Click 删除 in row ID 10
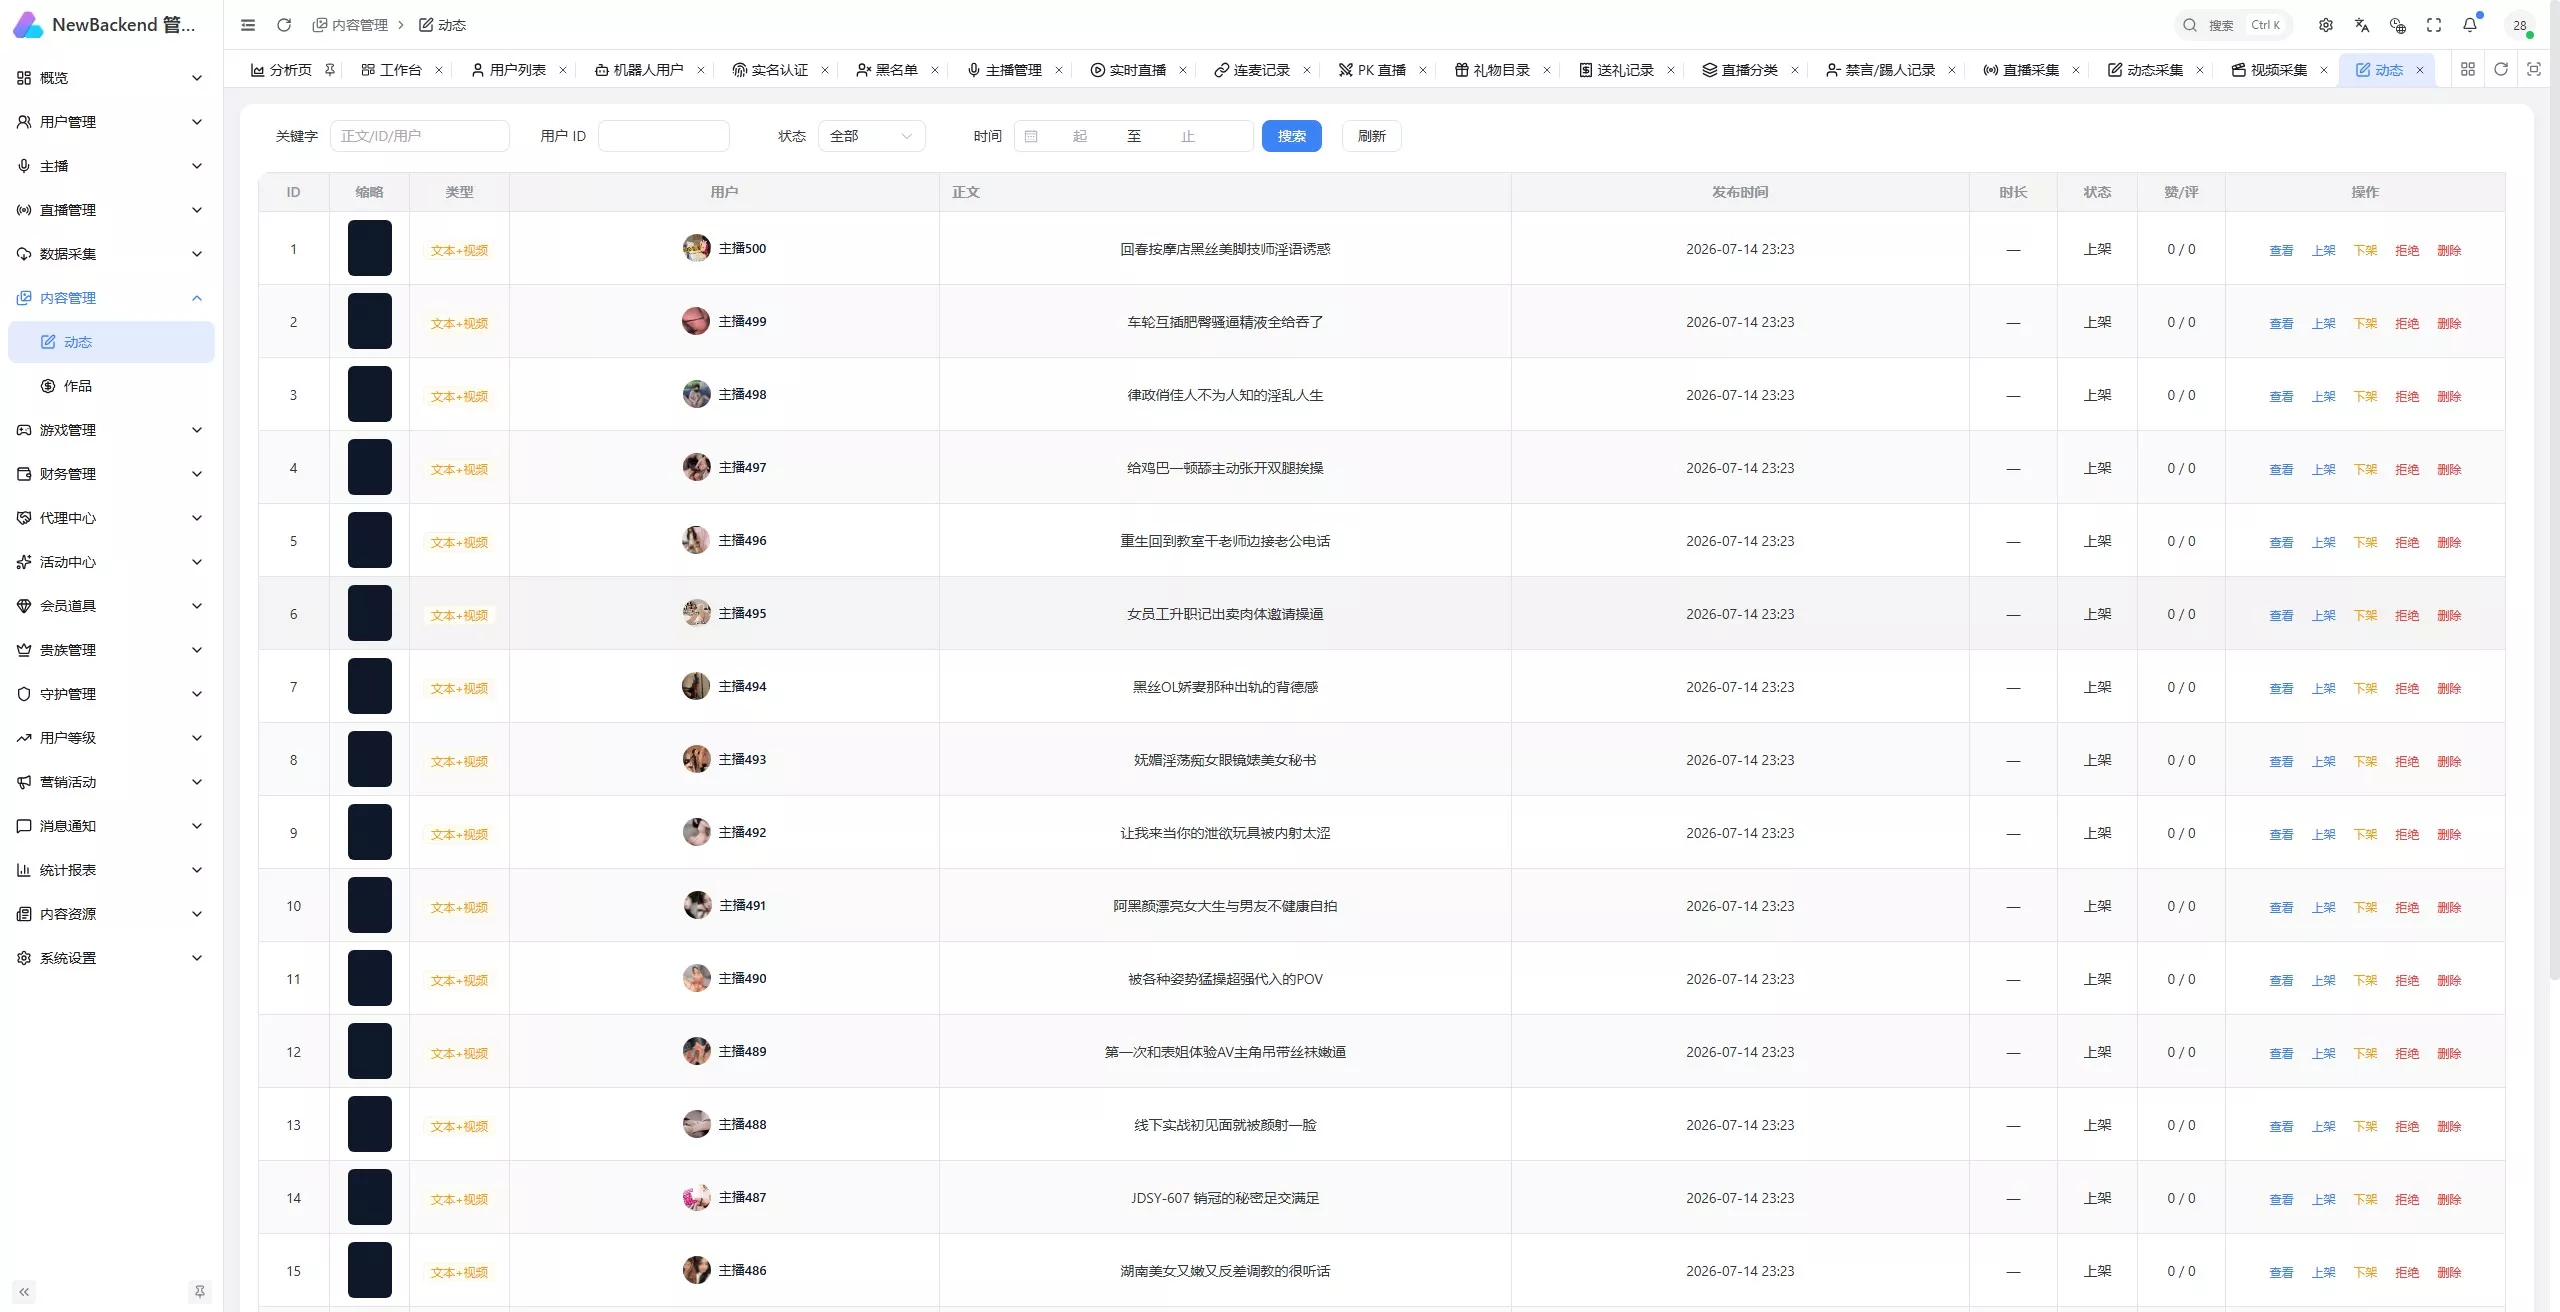The width and height of the screenshot is (2560, 1312). (x=2449, y=908)
